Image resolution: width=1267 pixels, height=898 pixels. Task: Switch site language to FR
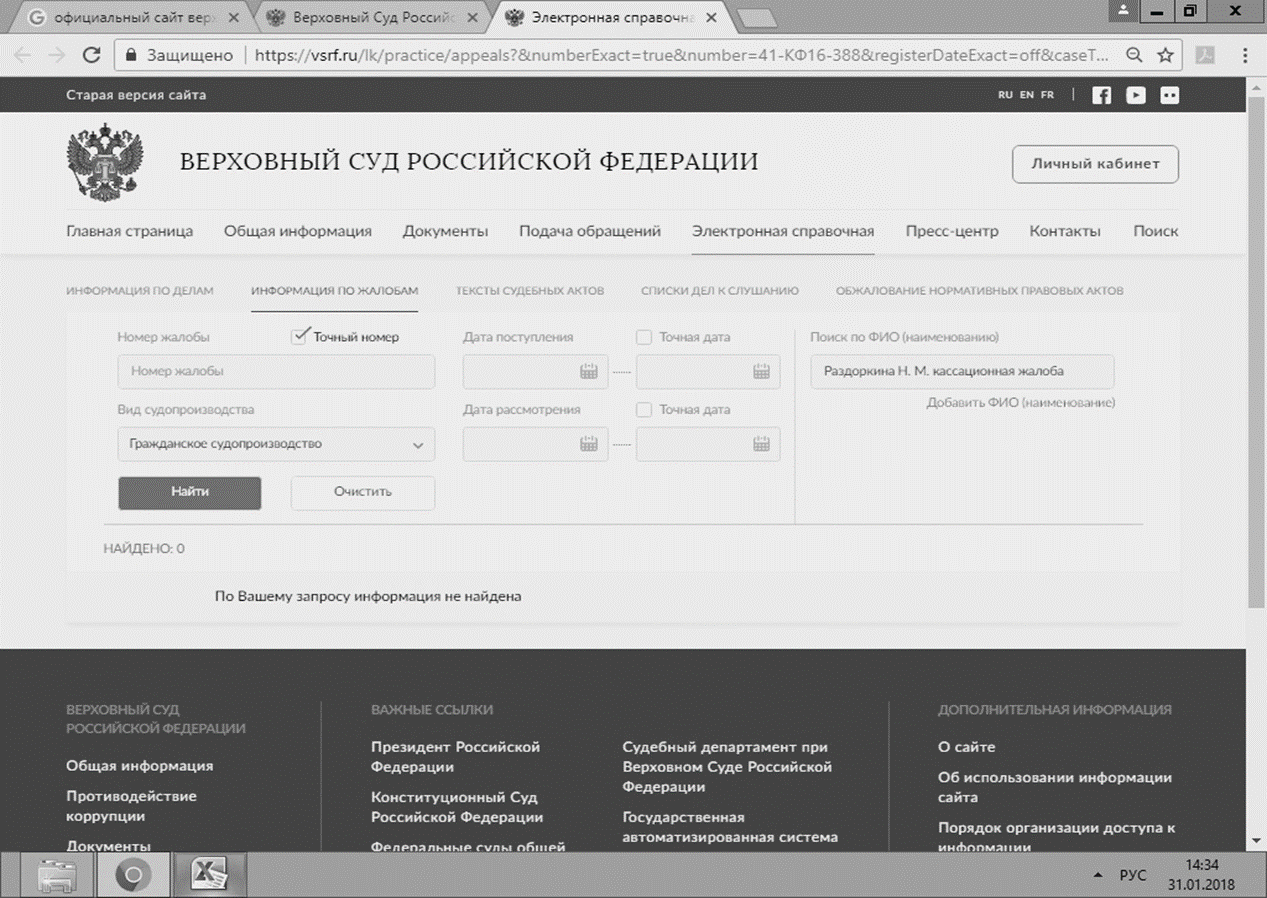coord(1047,95)
